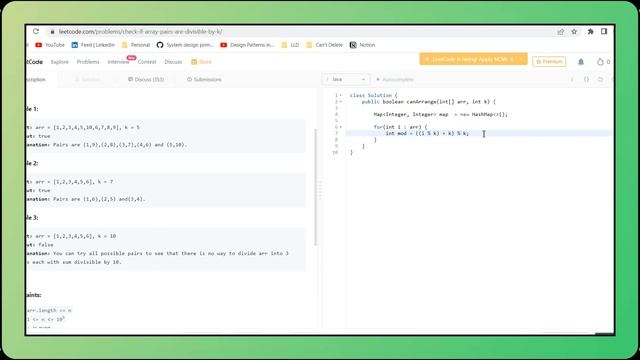Collapse the class Solution fold arrow on line 1
Image resolution: width=640 pixels, height=360 pixels.
tap(341, 96)
